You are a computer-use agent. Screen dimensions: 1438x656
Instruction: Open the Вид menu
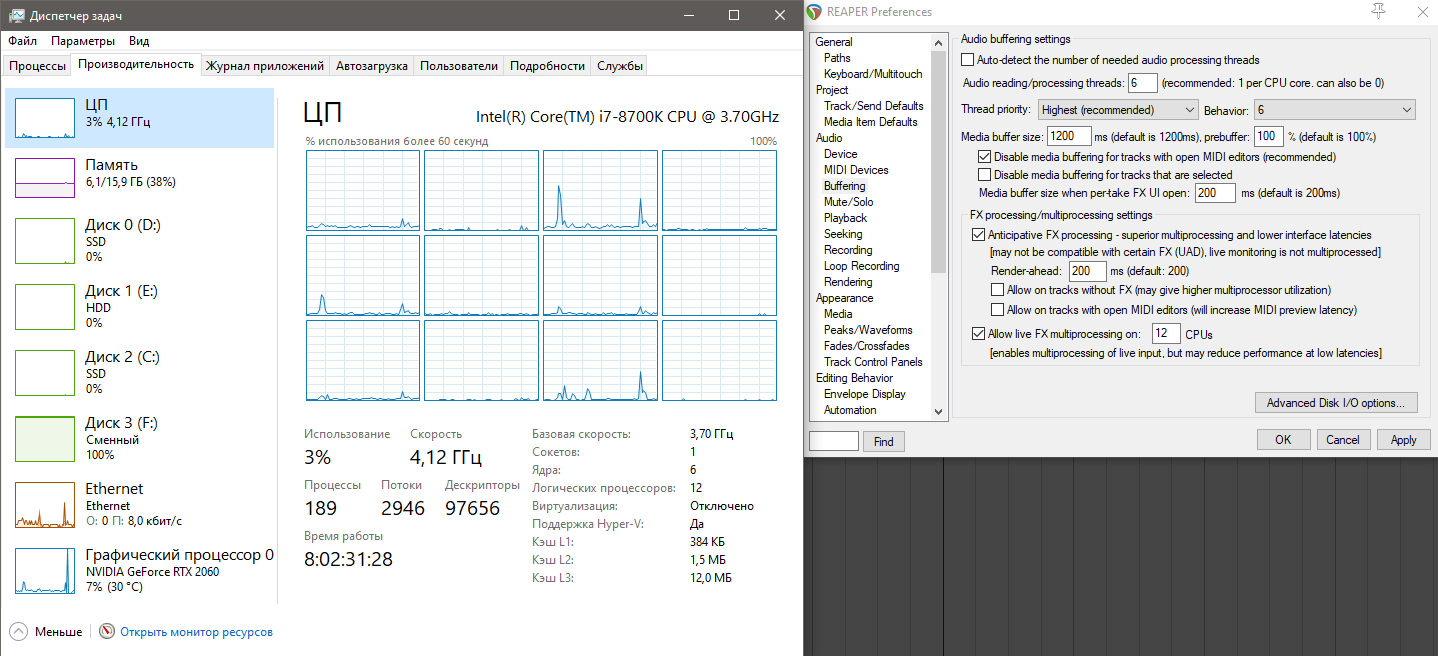pos(139,41)
